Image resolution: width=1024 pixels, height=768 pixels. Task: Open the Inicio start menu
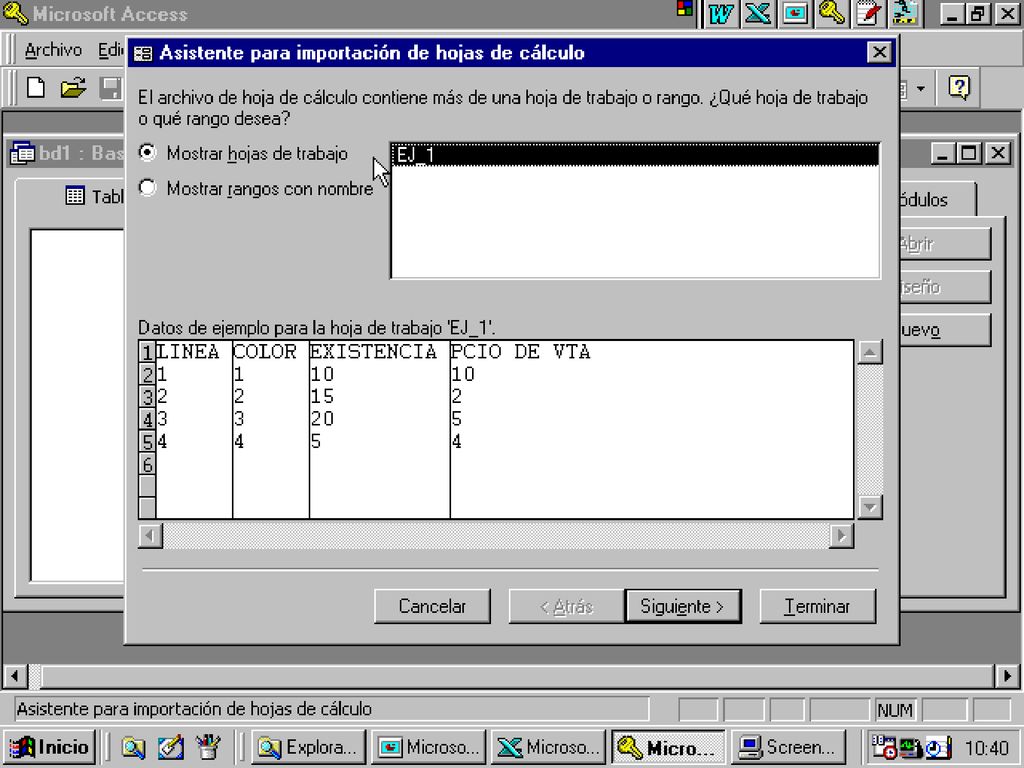(50, 747)
